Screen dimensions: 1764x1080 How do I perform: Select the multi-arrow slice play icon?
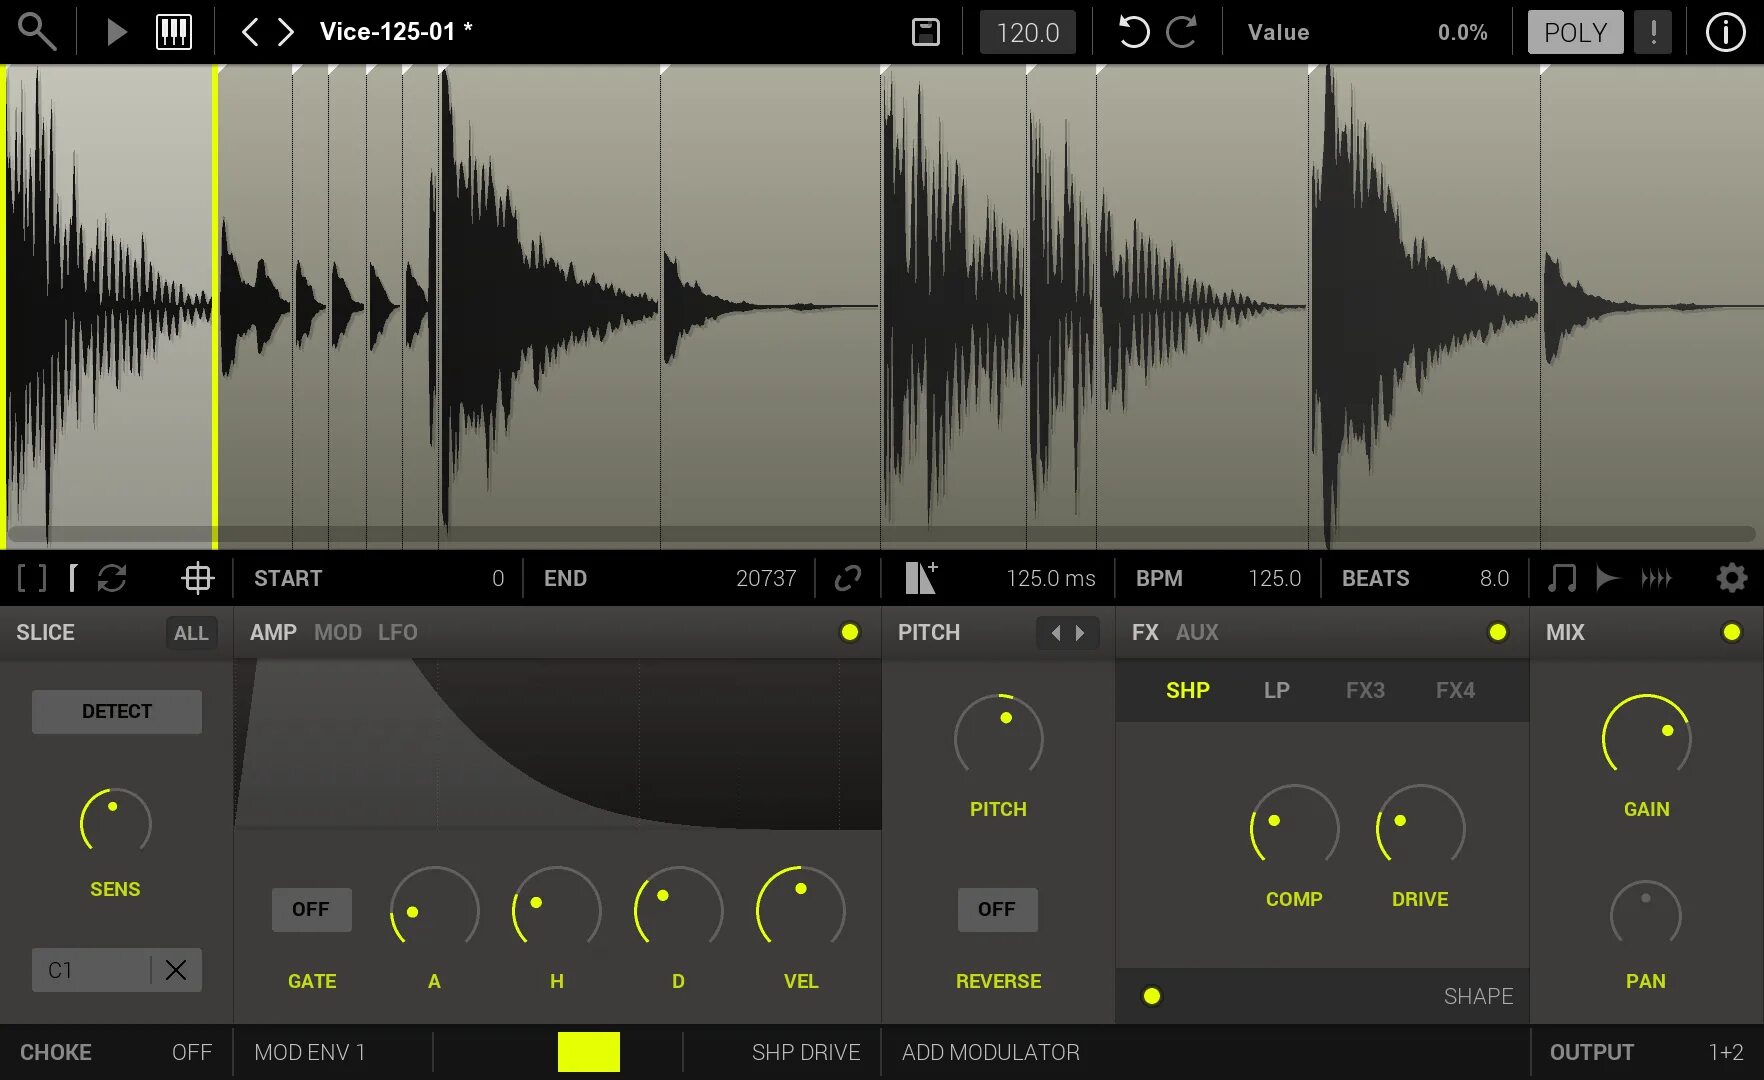pos(1656,578)
